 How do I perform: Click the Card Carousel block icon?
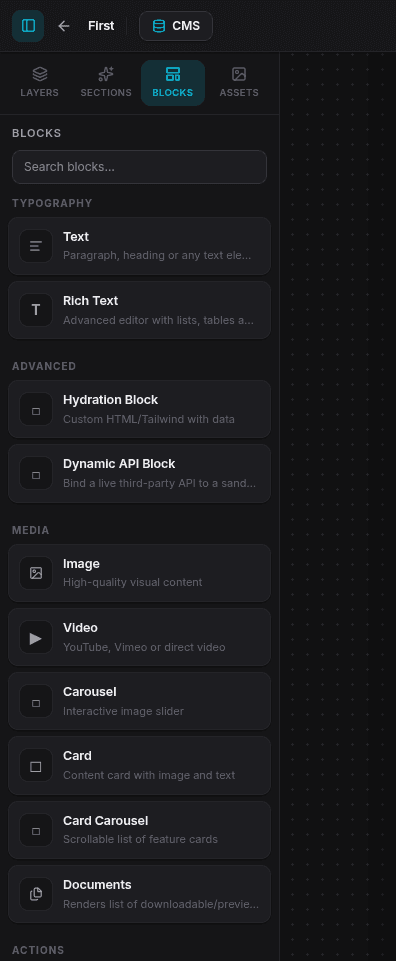(36, 830)
